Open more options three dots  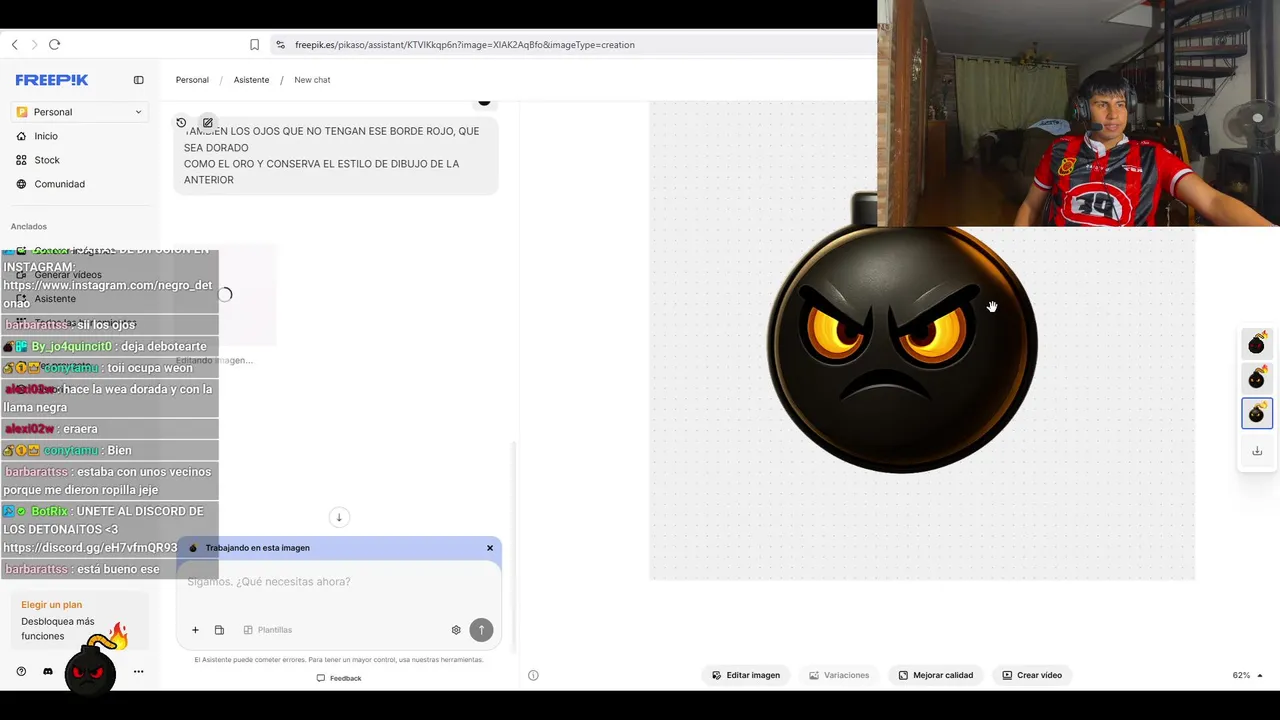pos(138,672)
